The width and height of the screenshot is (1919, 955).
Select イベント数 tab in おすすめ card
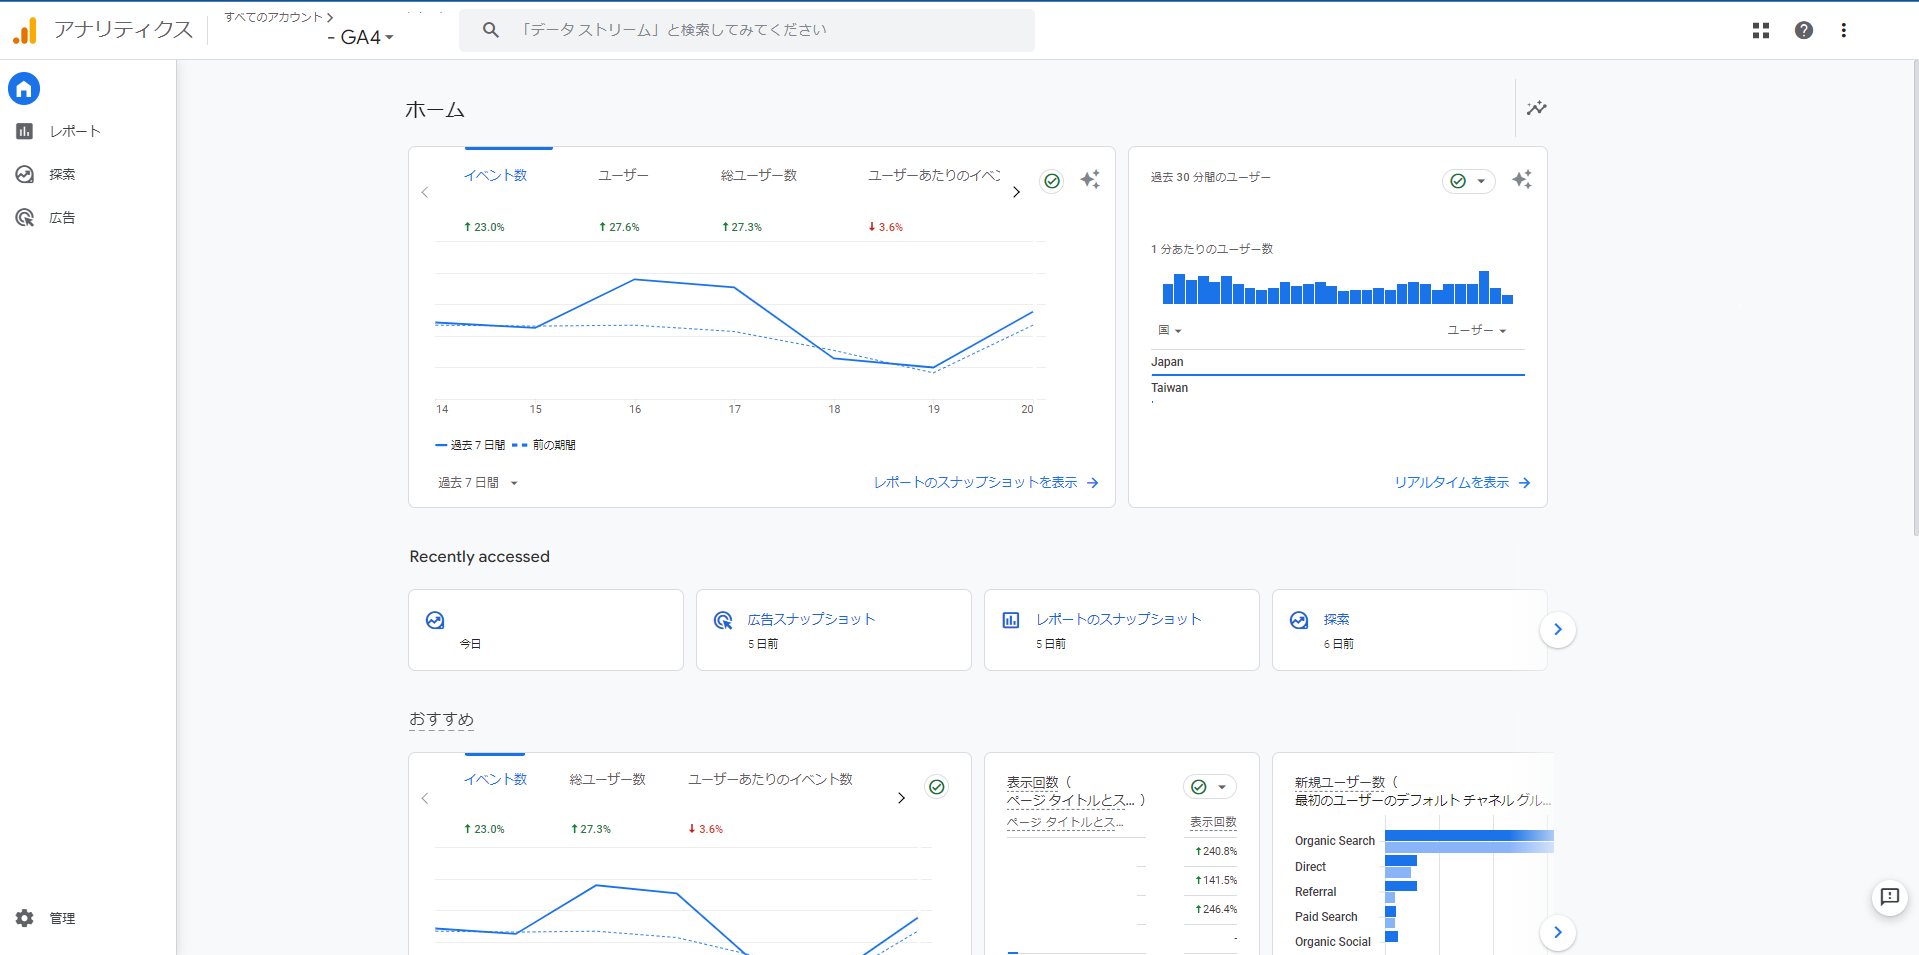tap(495, 779)
